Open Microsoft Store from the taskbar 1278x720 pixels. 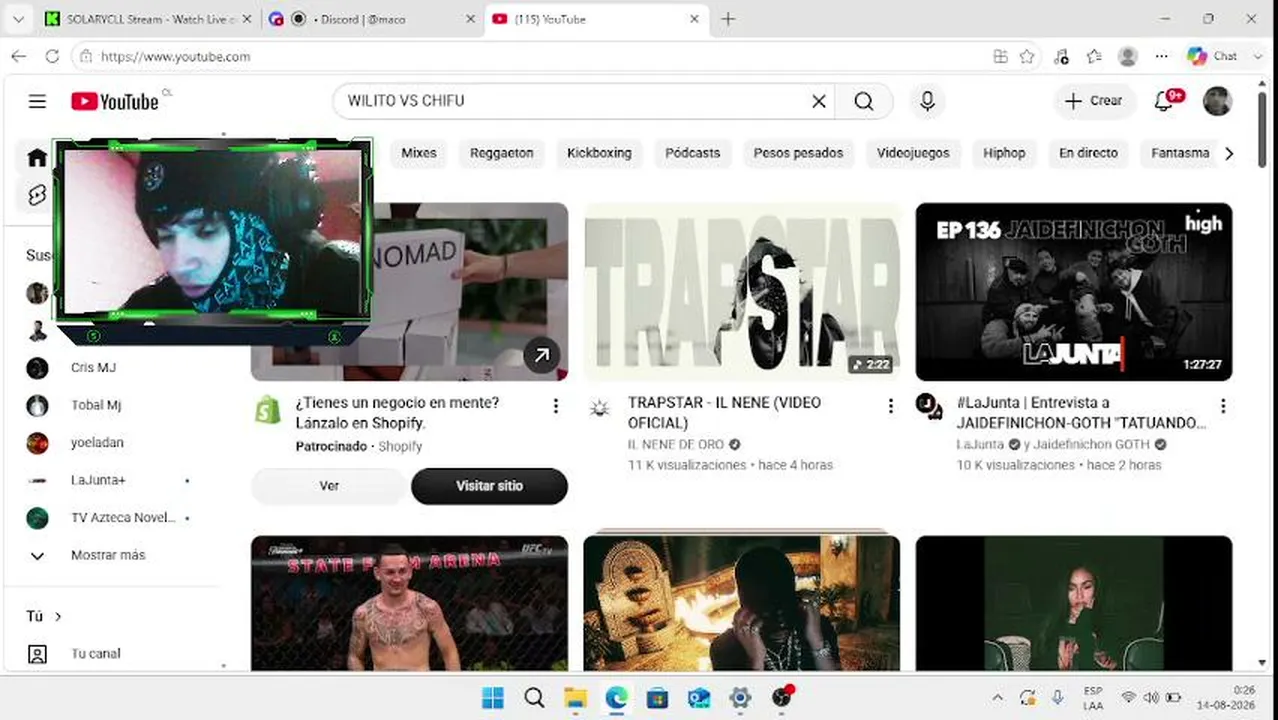click(x=657, y=698)
